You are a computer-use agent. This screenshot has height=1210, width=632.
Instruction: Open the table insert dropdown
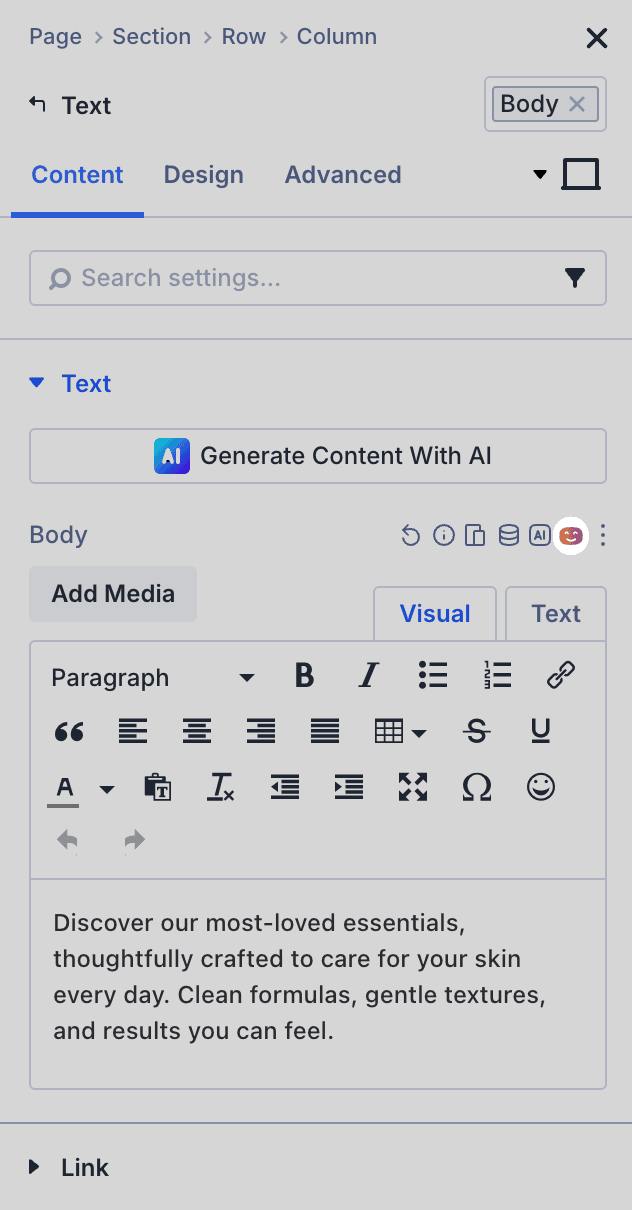tap(400, 732)
